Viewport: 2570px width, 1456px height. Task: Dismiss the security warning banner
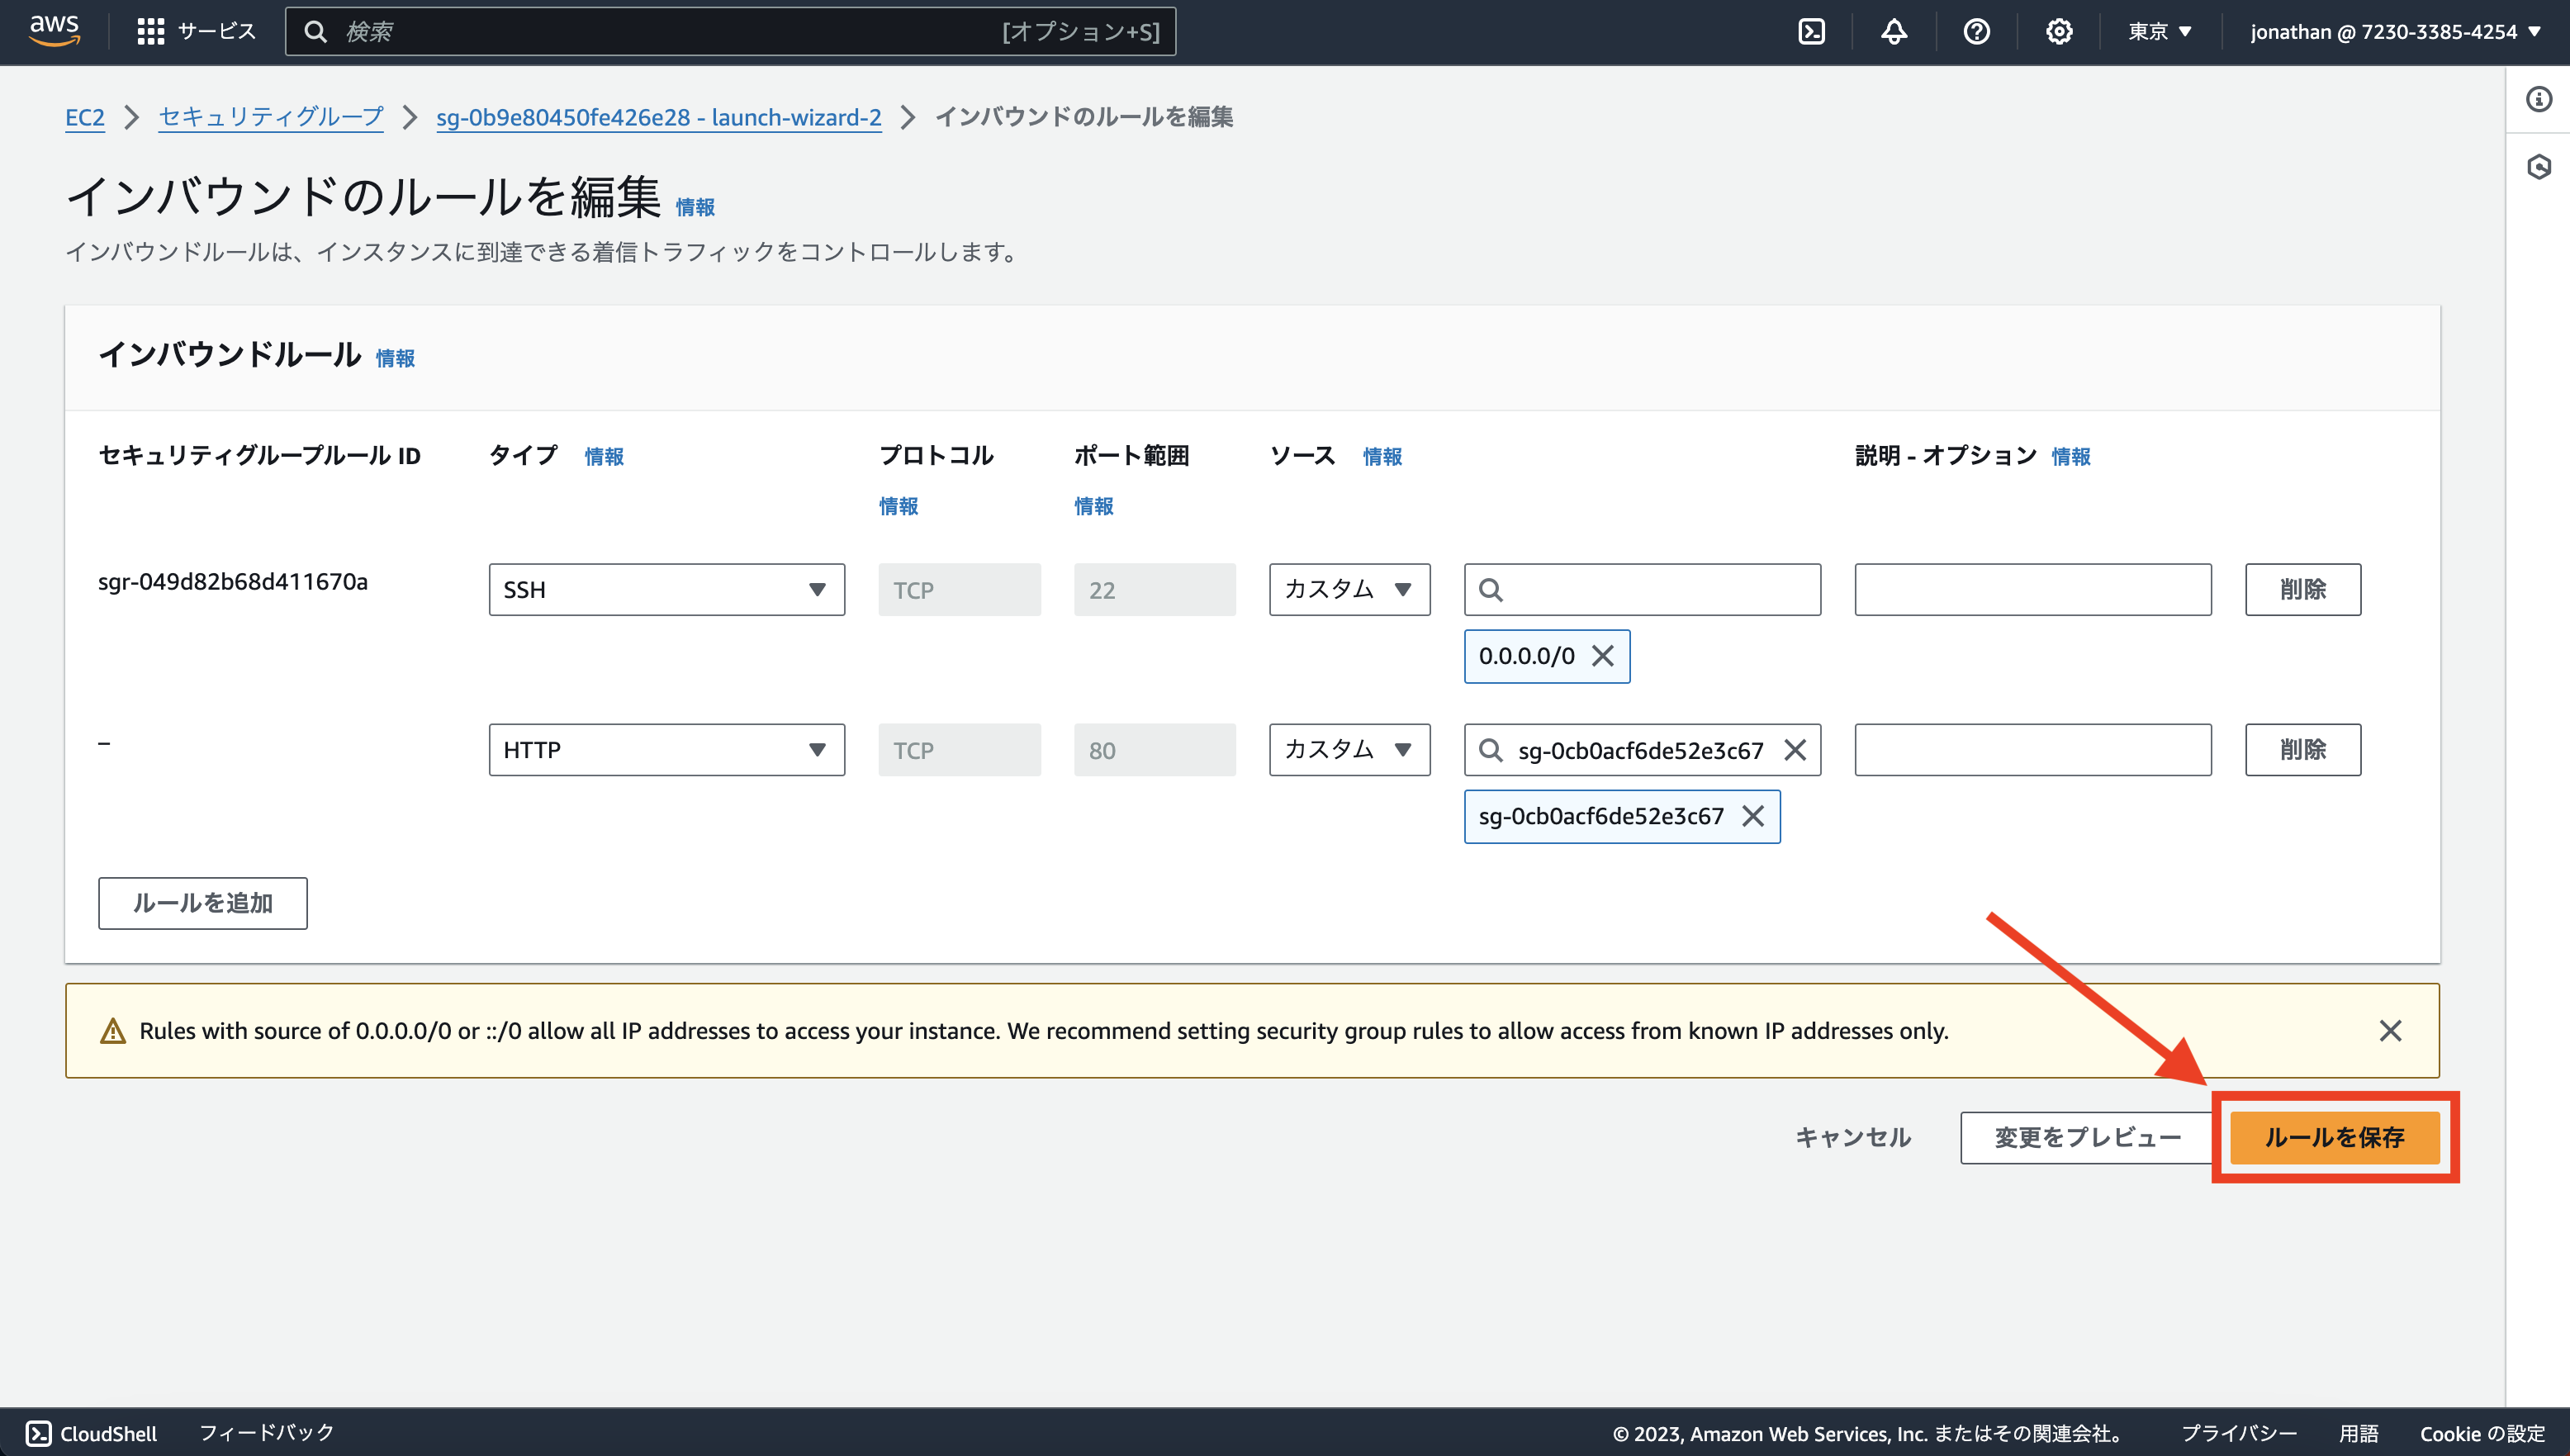[2391, 1030]
